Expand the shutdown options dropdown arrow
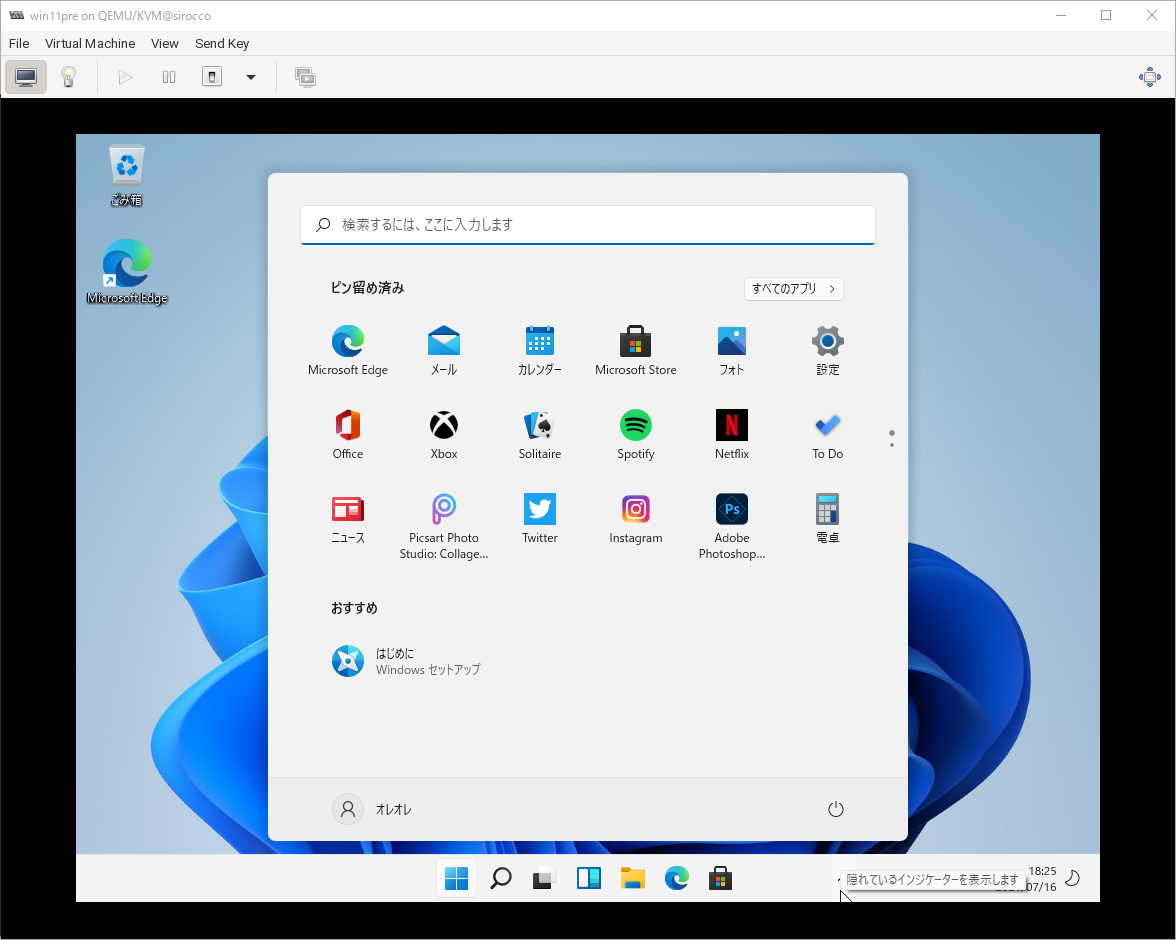Image resolution: width=1176 pixels, height=940 pixels. pos(251,77)
